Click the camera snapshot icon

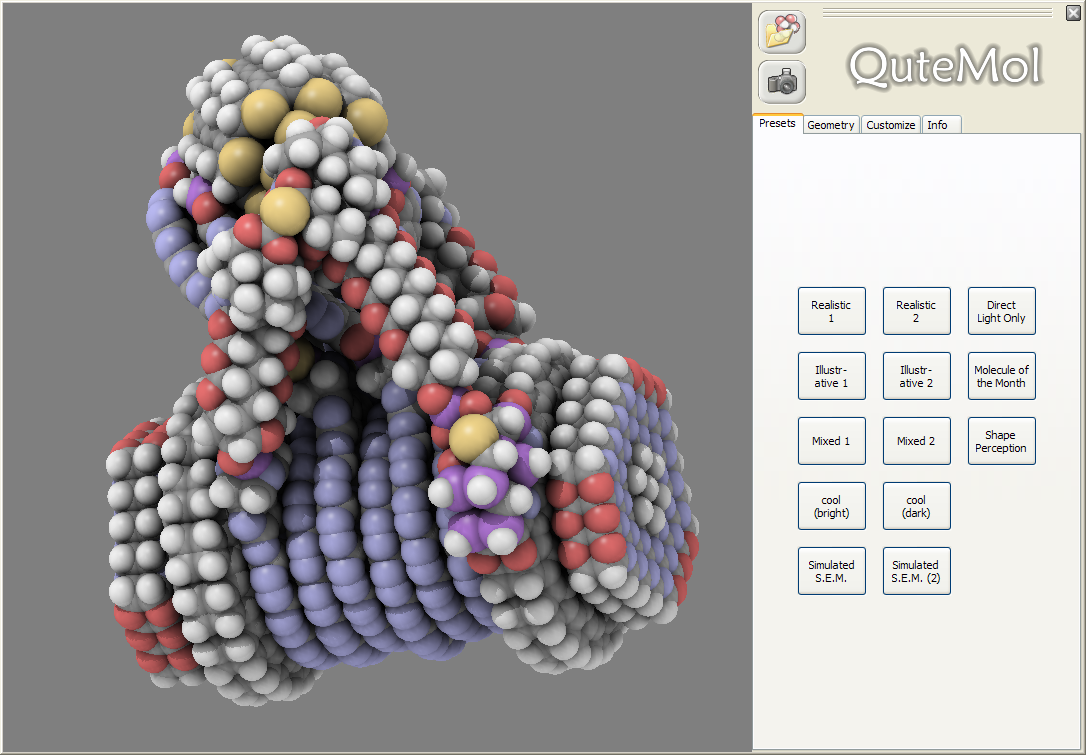coord(781,82)
